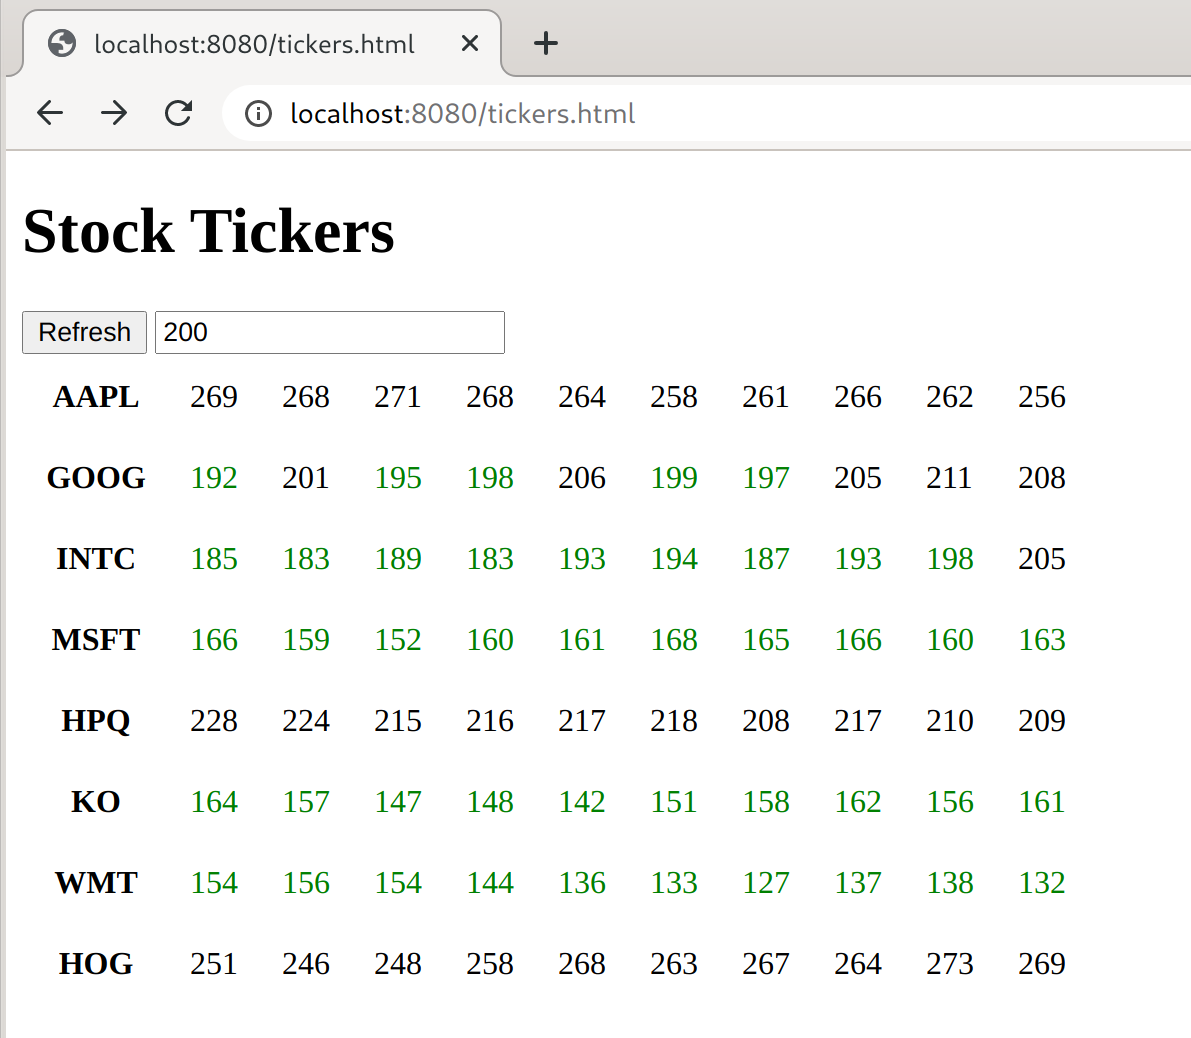Click GOOG value 206

582,478
